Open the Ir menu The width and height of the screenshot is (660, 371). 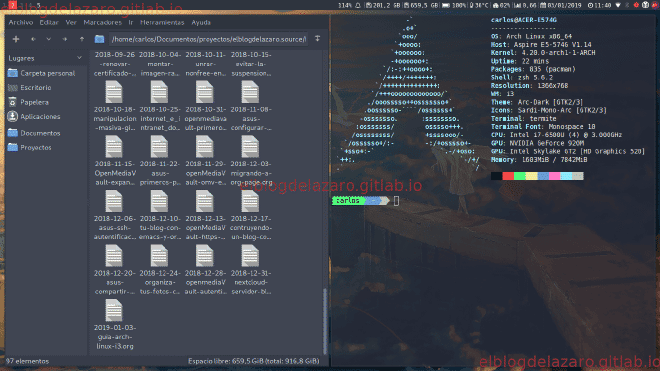point(130,22)
